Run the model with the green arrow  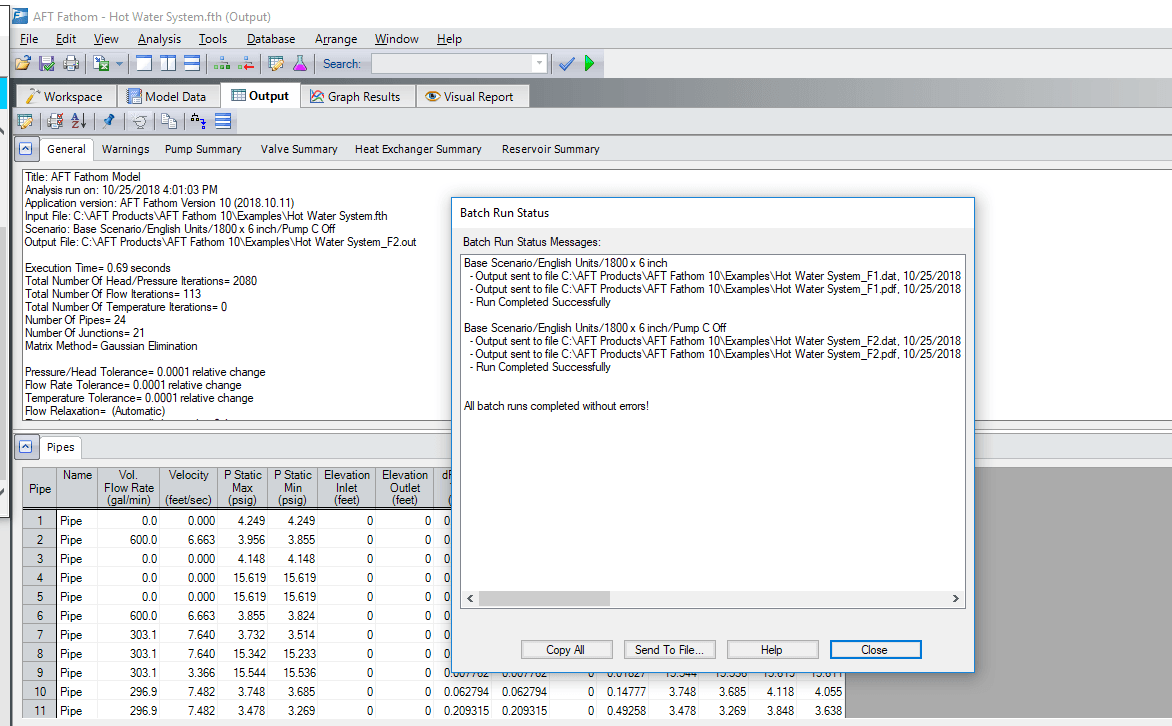pos(590,64)
